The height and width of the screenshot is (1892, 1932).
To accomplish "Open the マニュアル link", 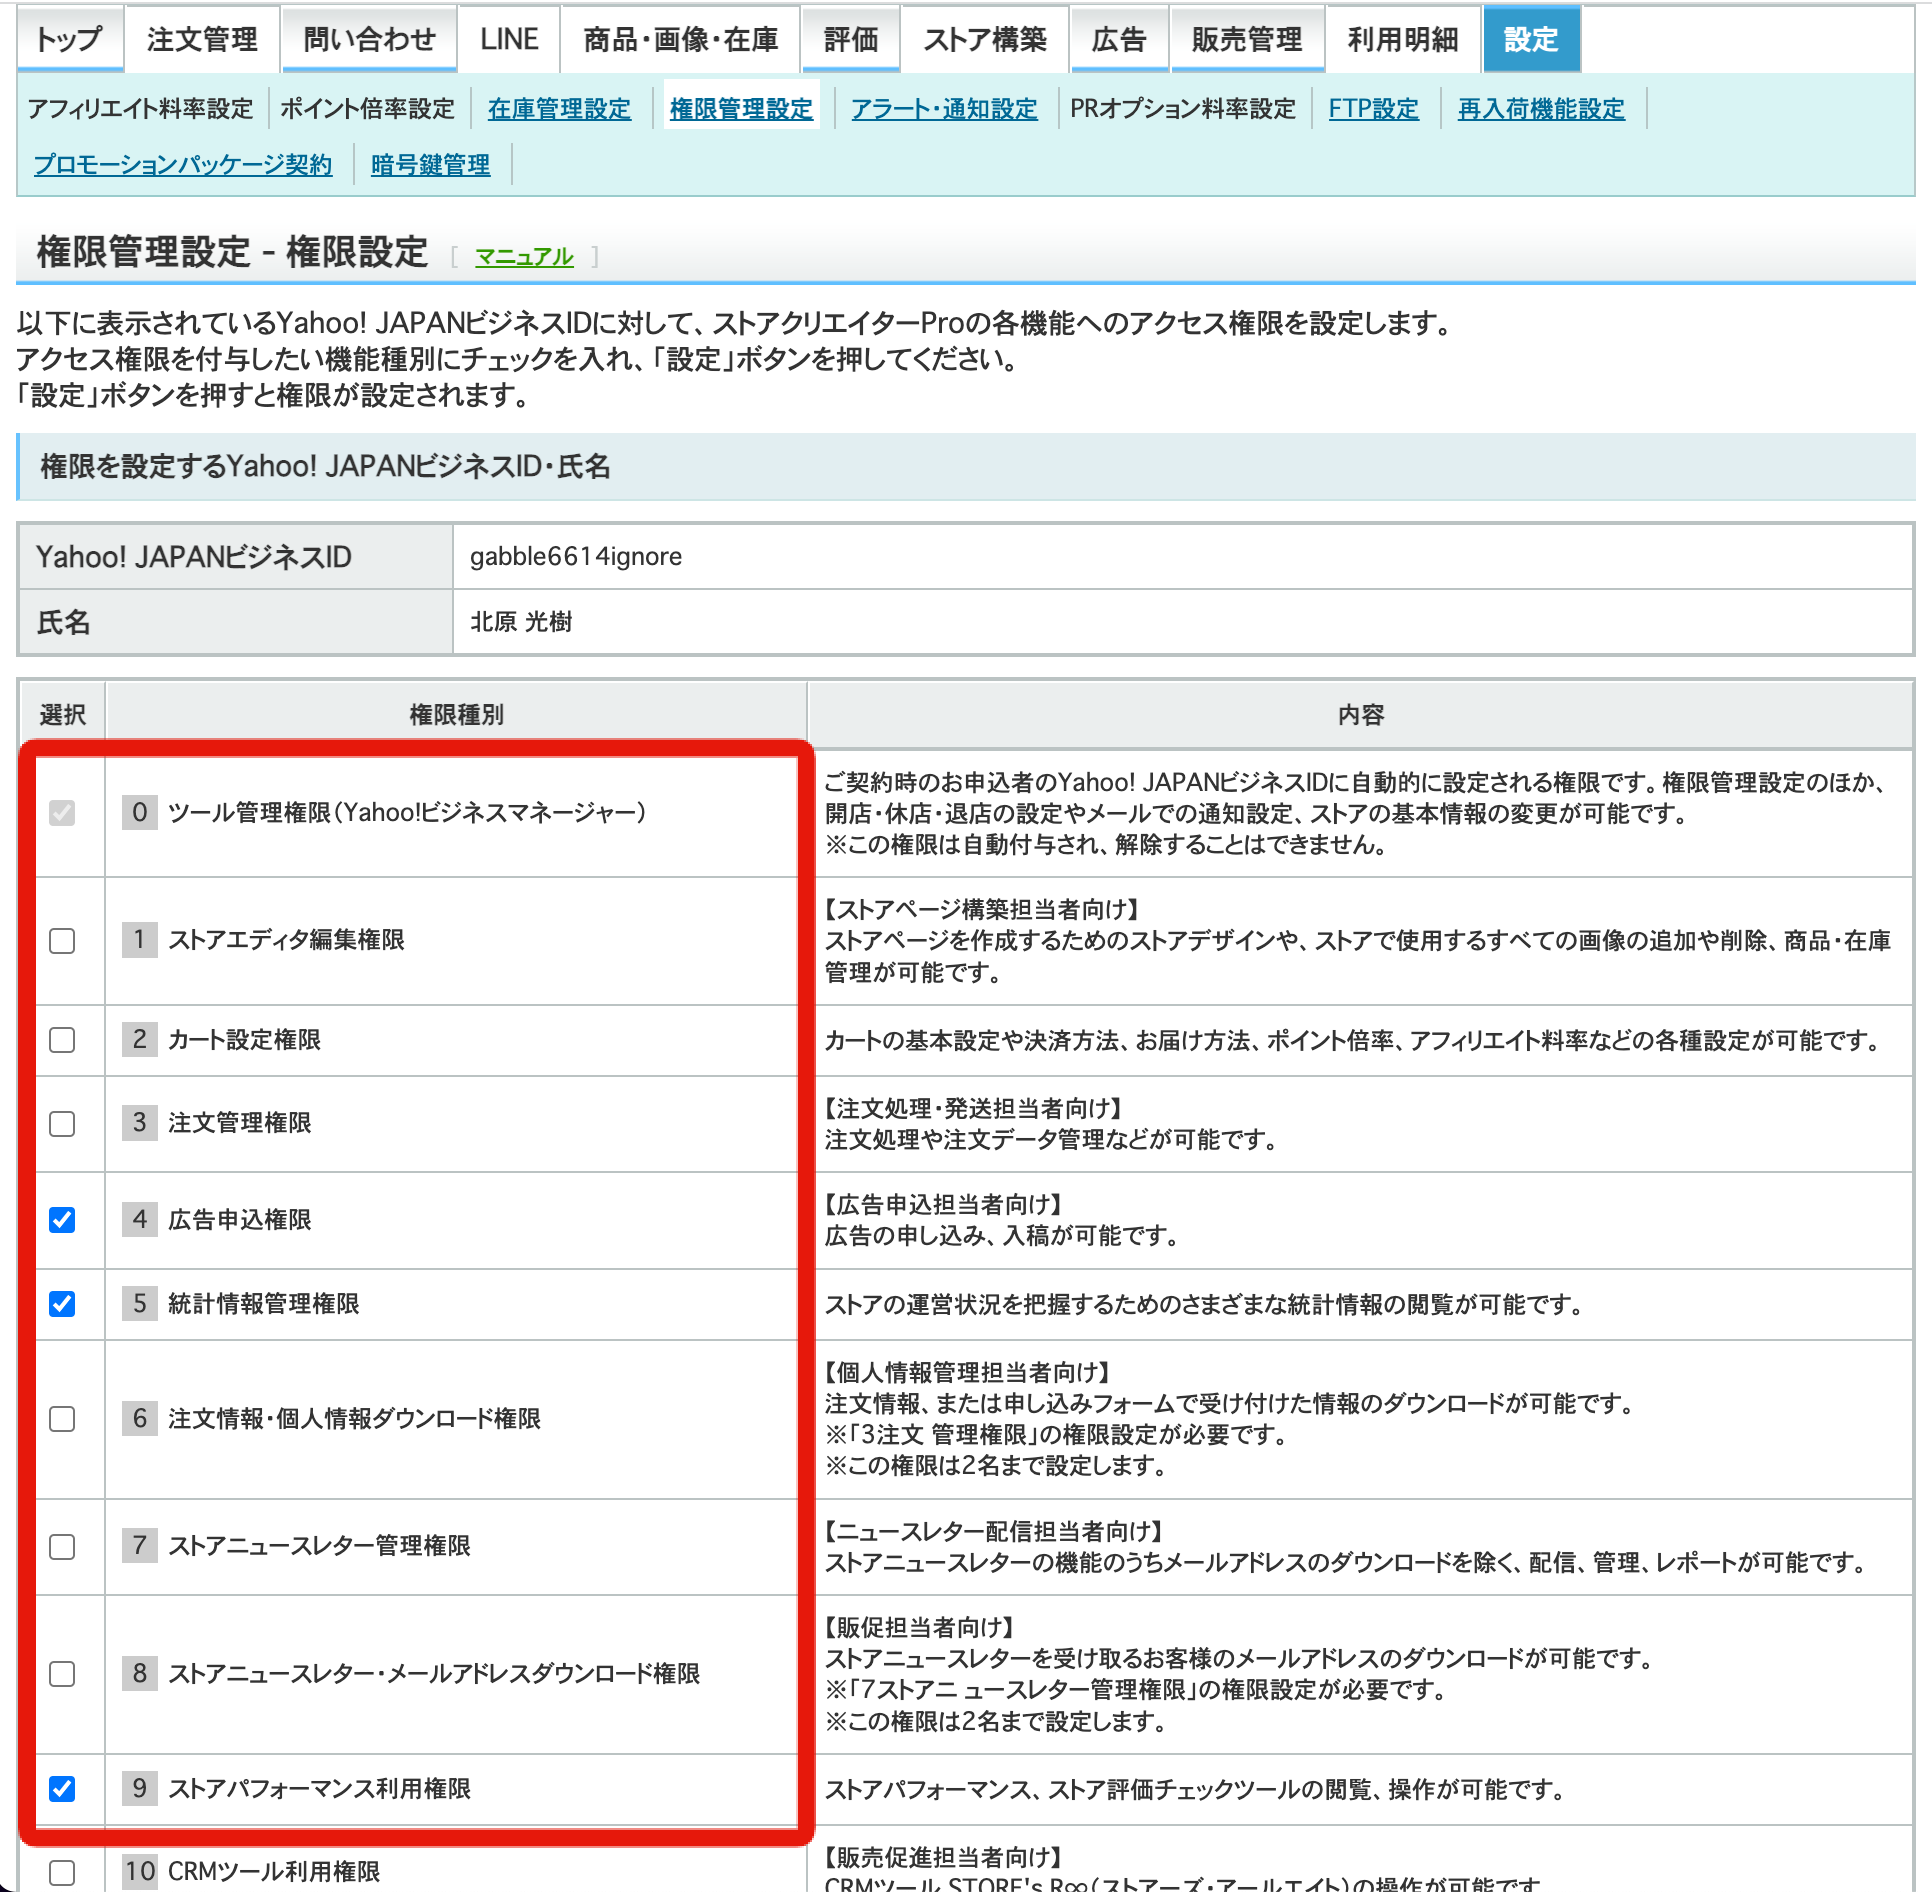I will (523, 256).
